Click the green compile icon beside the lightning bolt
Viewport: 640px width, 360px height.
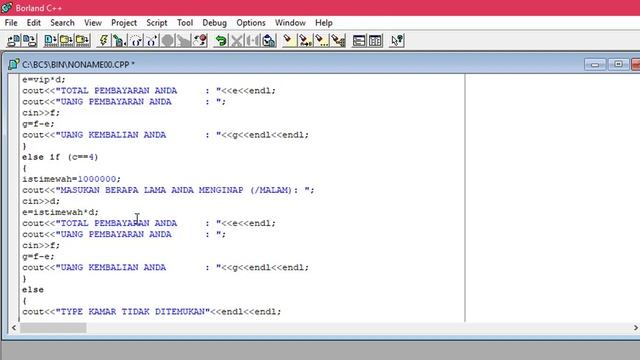point(119,40)
